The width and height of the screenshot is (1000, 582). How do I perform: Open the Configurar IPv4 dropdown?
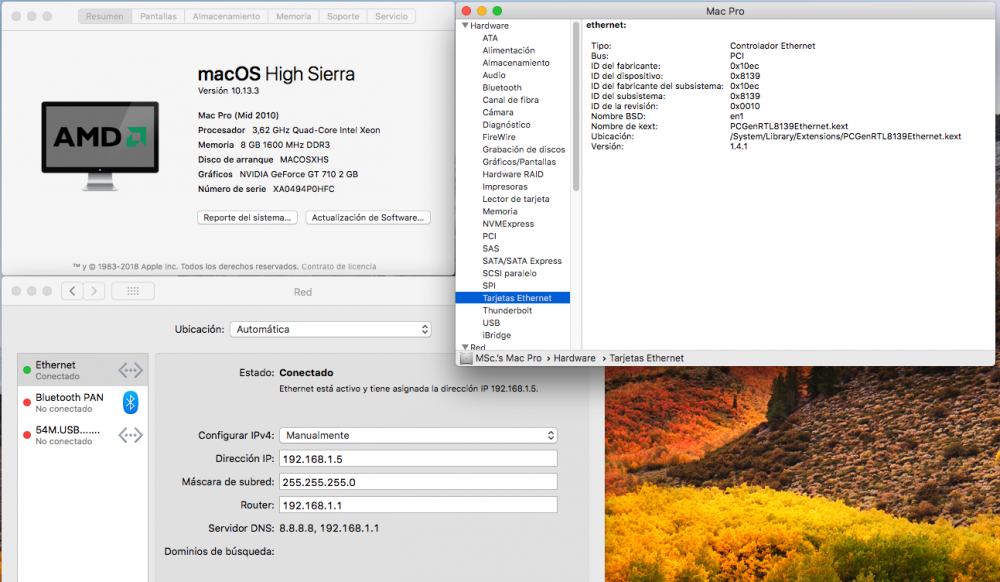coord(418,435)
